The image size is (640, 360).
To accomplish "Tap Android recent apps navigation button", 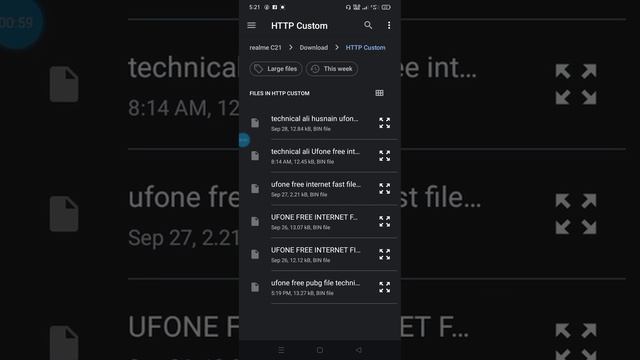I will (x=281, y=350).
